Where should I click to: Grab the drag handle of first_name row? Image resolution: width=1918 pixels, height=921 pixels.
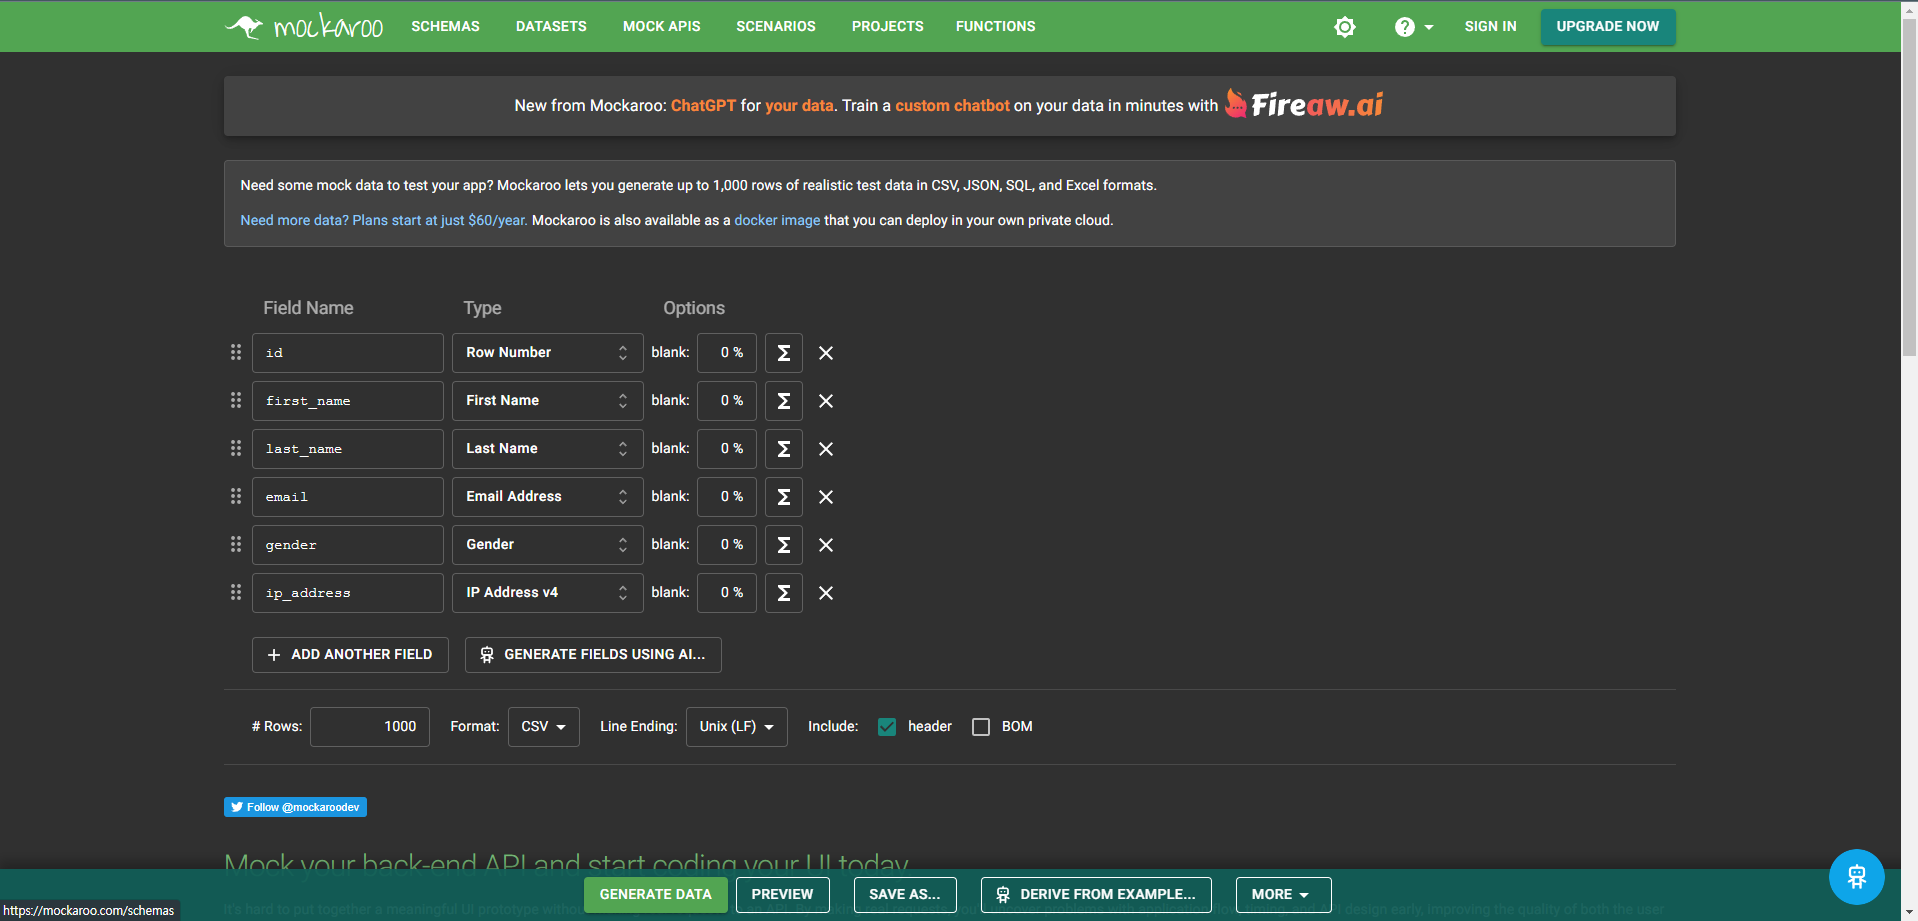click(236, 400)
